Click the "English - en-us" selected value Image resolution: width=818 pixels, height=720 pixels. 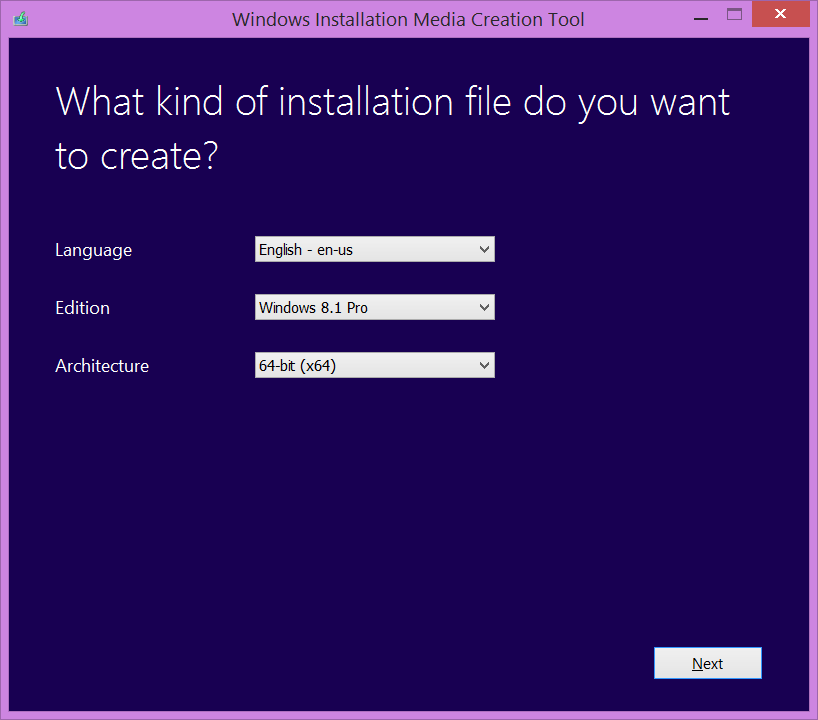tap(306, 250)
